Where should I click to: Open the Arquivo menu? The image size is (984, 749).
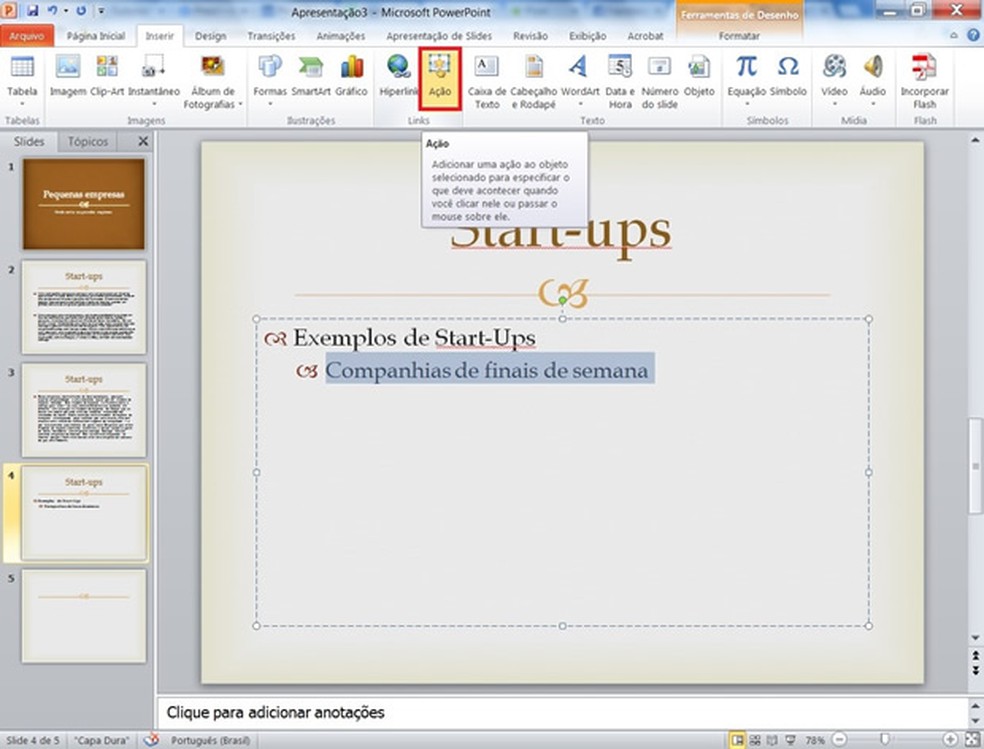coord(27,35)
